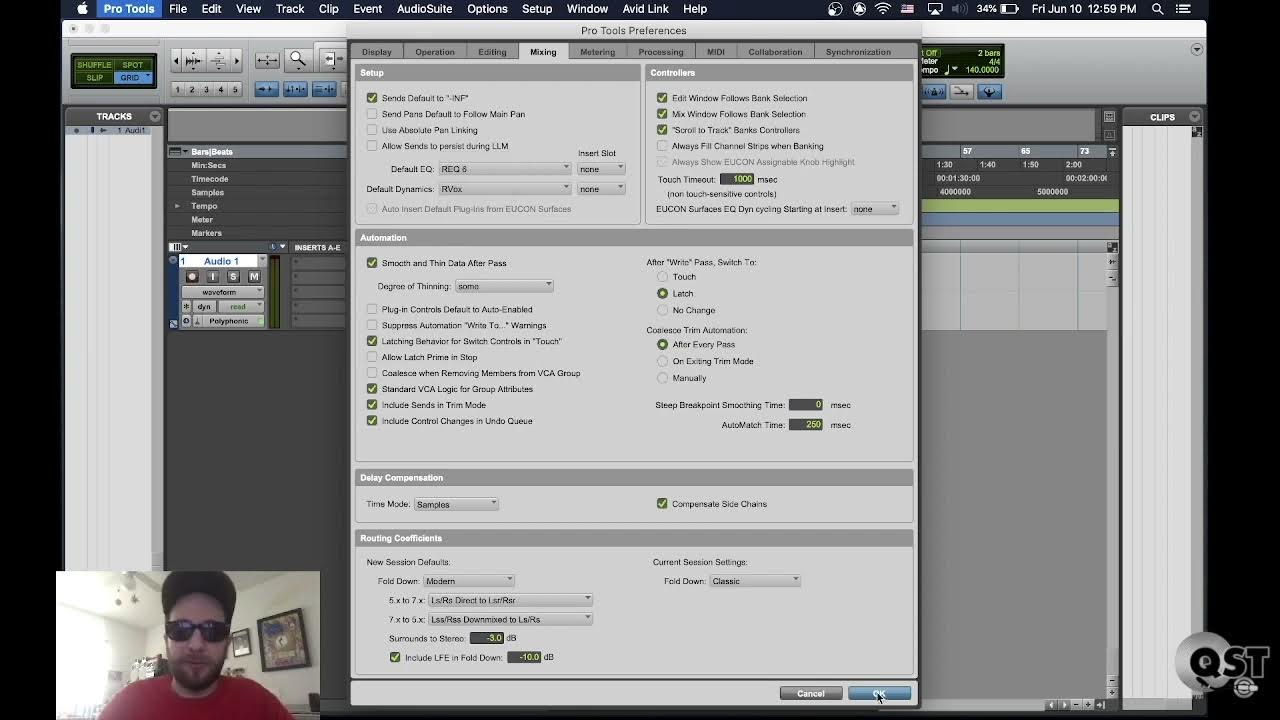Screen dimensions: 1280x720
Task: Enable Send Pans Default to Follow Main Pan
Action: click(x=372, y=114)
